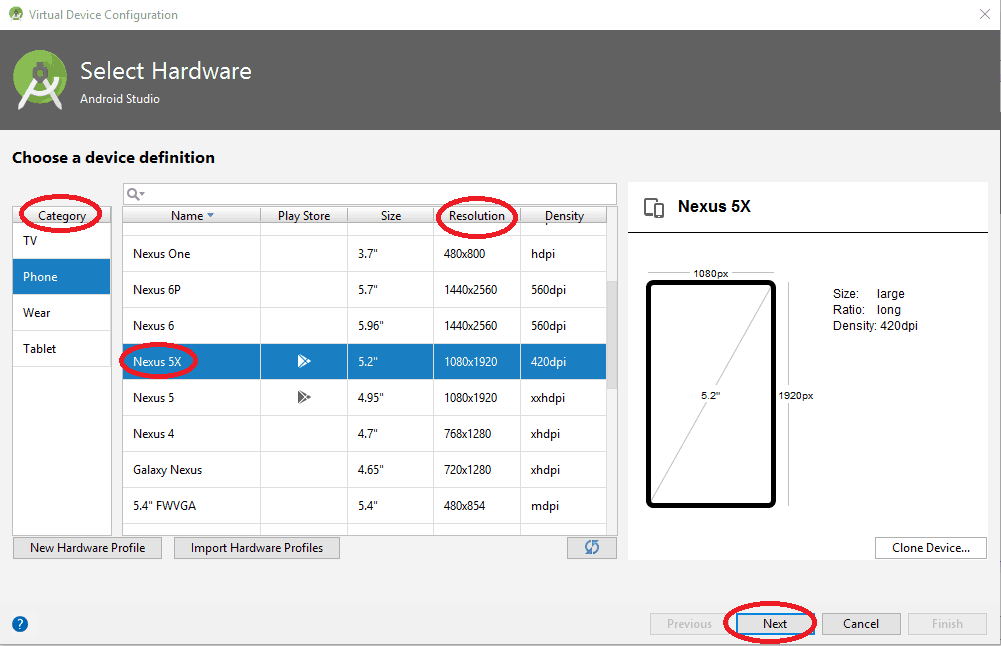
Task: Click the search magnifier icon in search field
Action: (x=135, y=194)
